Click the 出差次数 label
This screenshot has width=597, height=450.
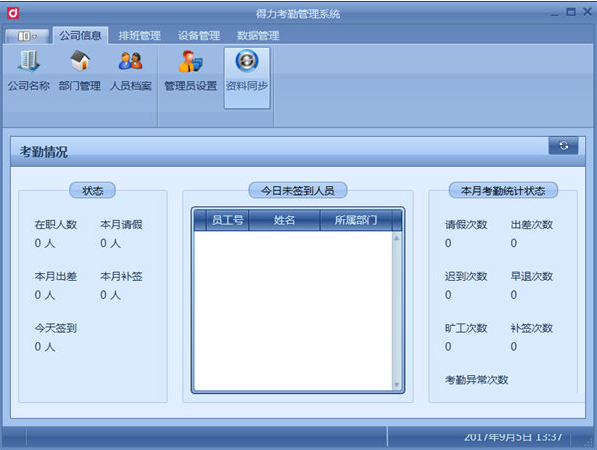[532, 225]
